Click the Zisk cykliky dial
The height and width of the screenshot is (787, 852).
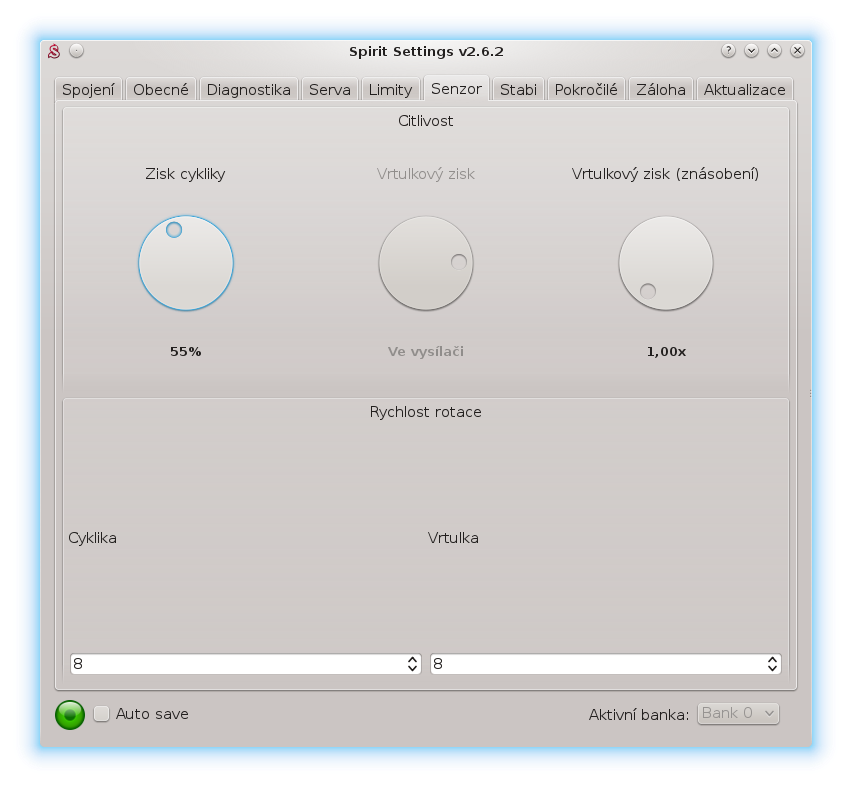(x=186, y=264)
